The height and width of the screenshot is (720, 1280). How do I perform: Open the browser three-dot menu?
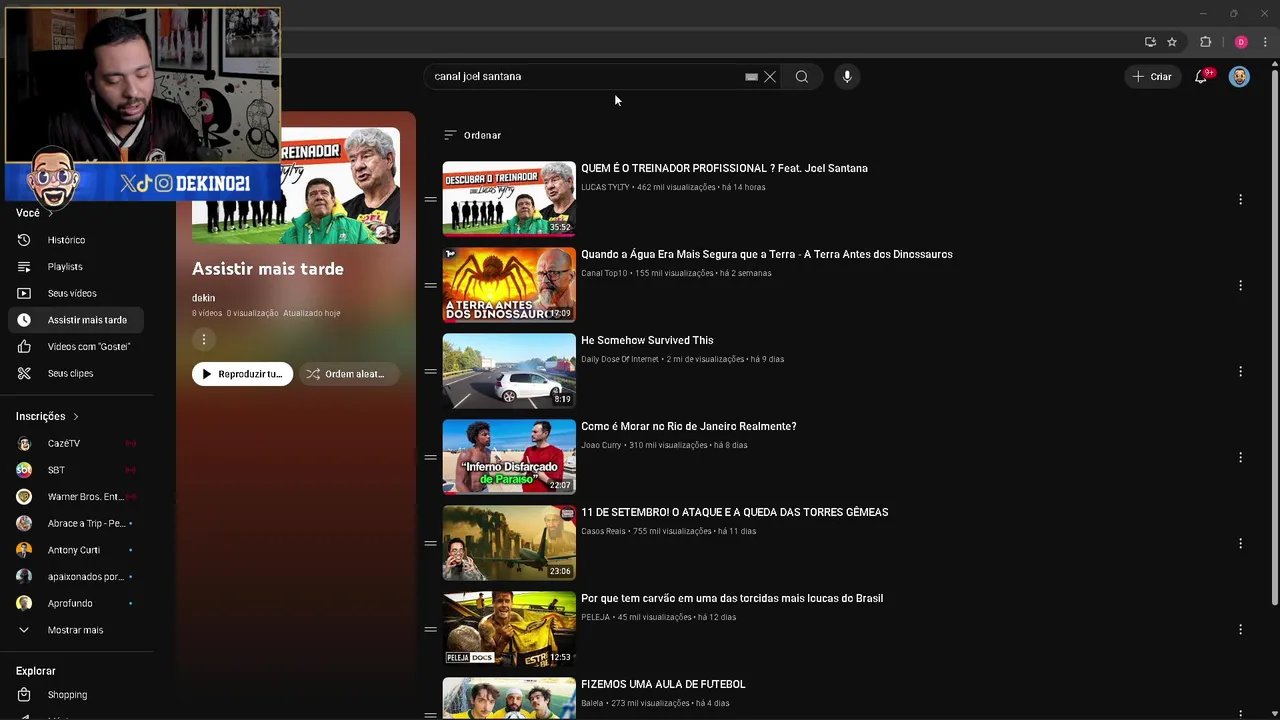[1265, 42]
